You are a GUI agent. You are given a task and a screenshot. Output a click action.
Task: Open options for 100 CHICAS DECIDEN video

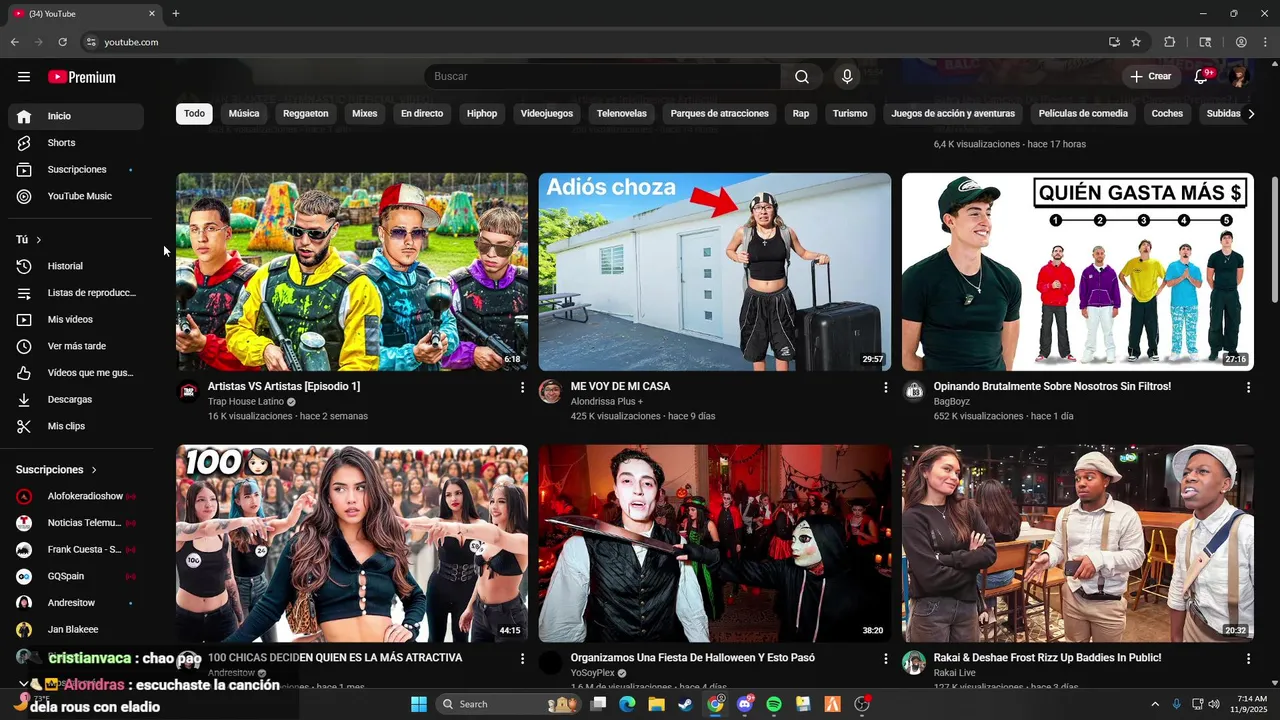[x=522, y=659]
